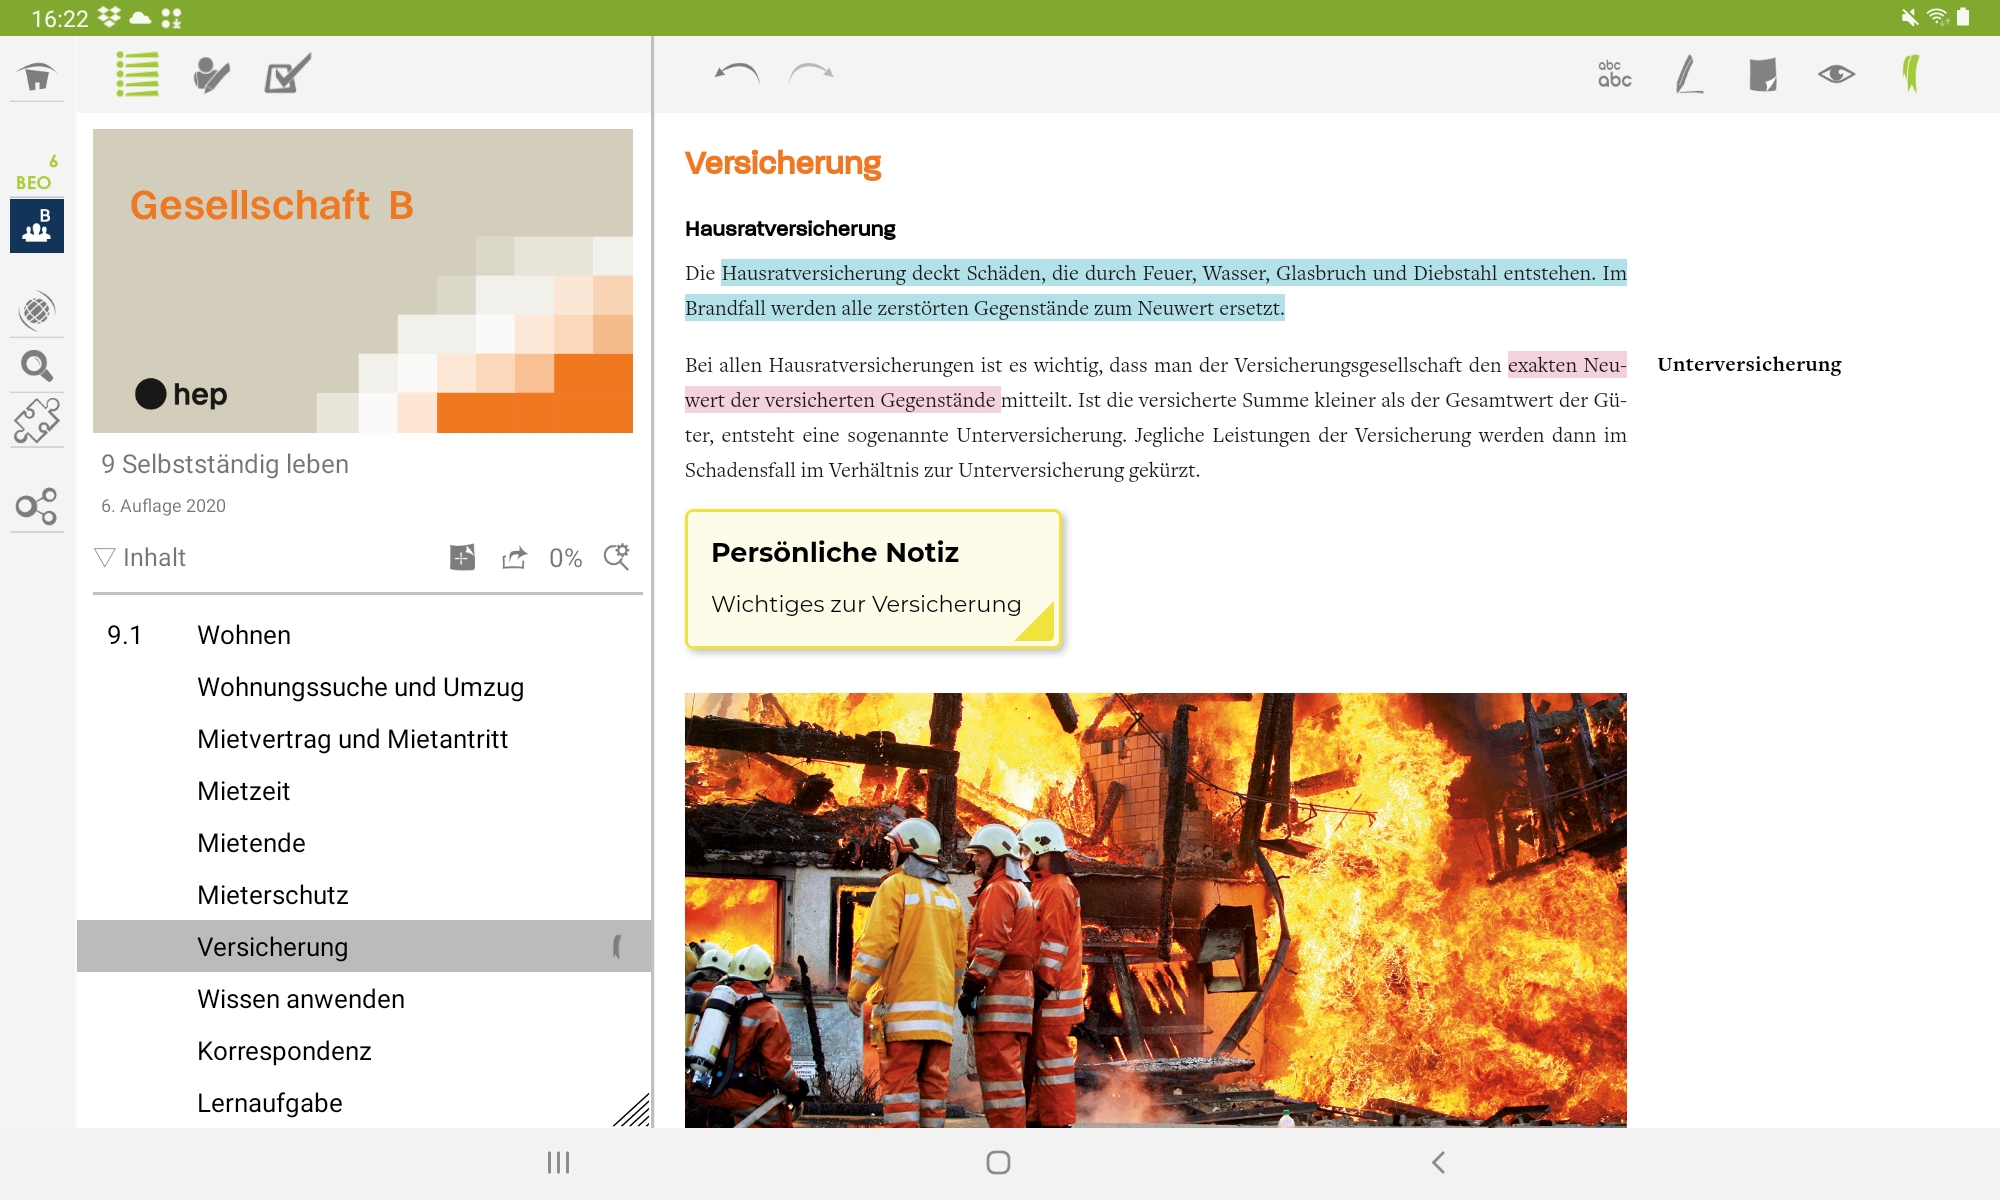
Task: Select the pen drawing tool
Action: point(1689,74)
